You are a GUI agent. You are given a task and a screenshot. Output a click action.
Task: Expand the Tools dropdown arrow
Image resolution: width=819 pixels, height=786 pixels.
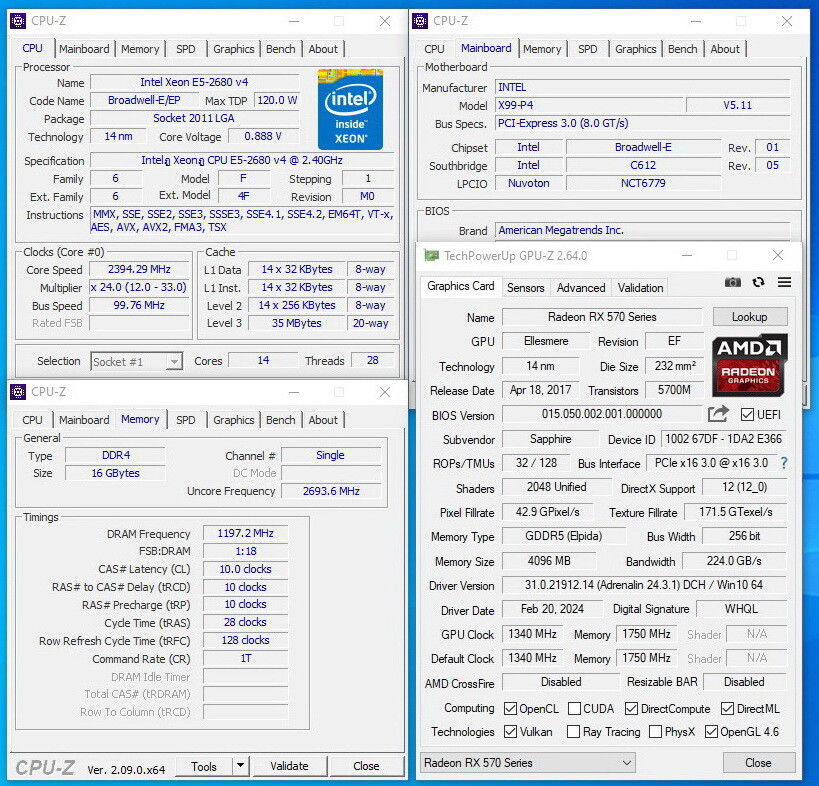(x=240, y=766)
